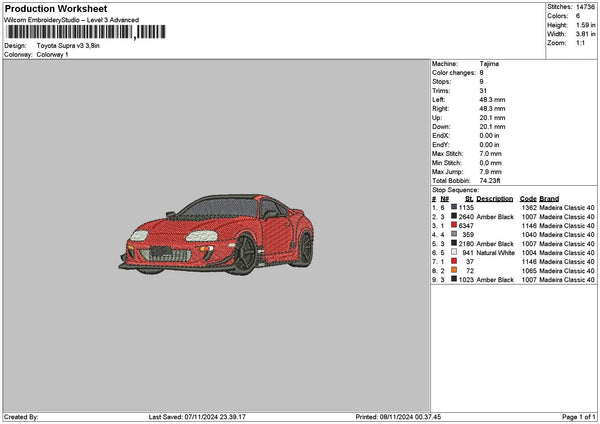Click the Up value '20.1 mm'

492,118
